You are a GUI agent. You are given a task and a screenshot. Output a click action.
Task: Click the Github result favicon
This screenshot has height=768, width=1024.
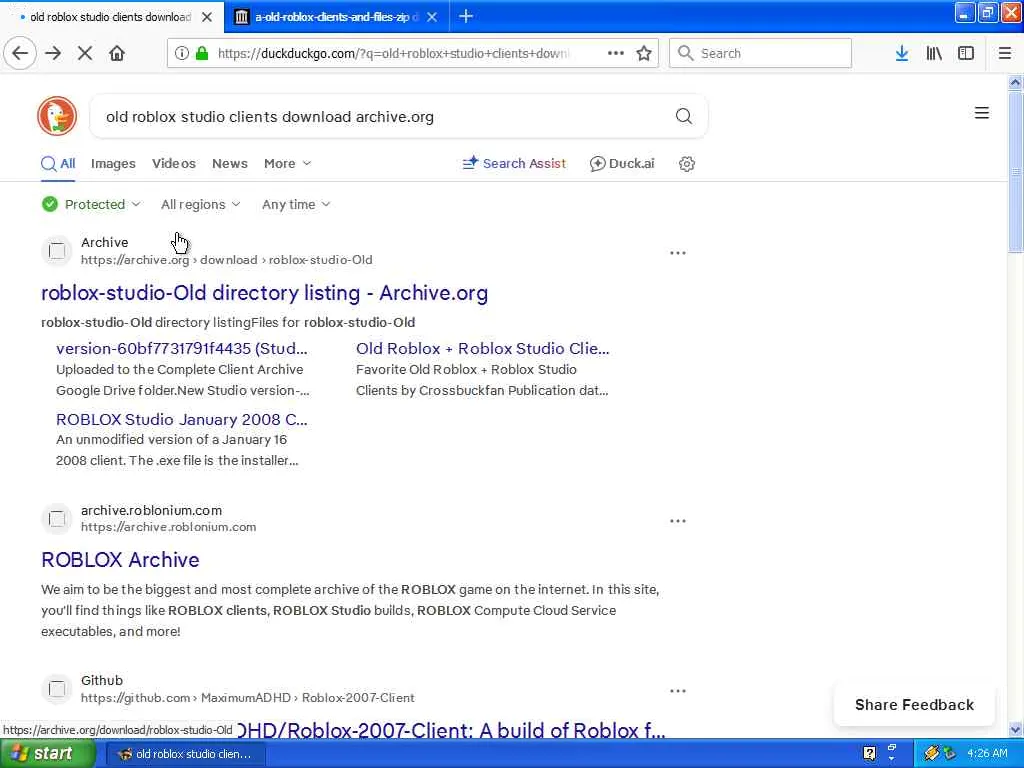pyautogui.click(x=57, y=689)
